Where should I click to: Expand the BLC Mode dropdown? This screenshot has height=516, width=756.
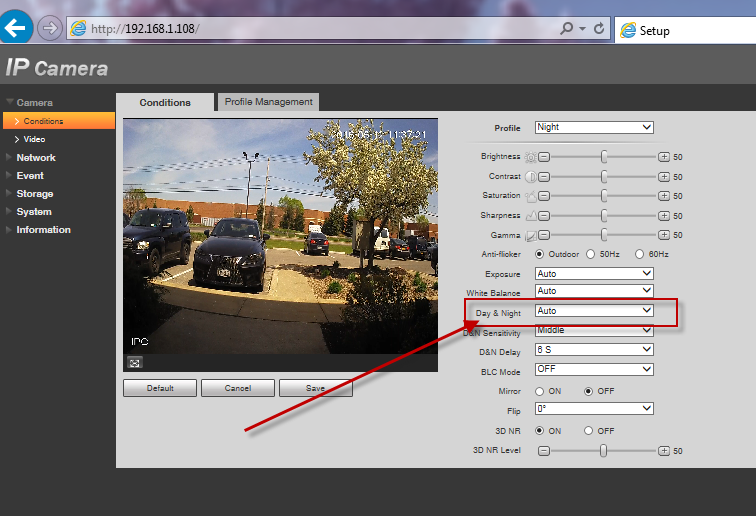[594, 369]
